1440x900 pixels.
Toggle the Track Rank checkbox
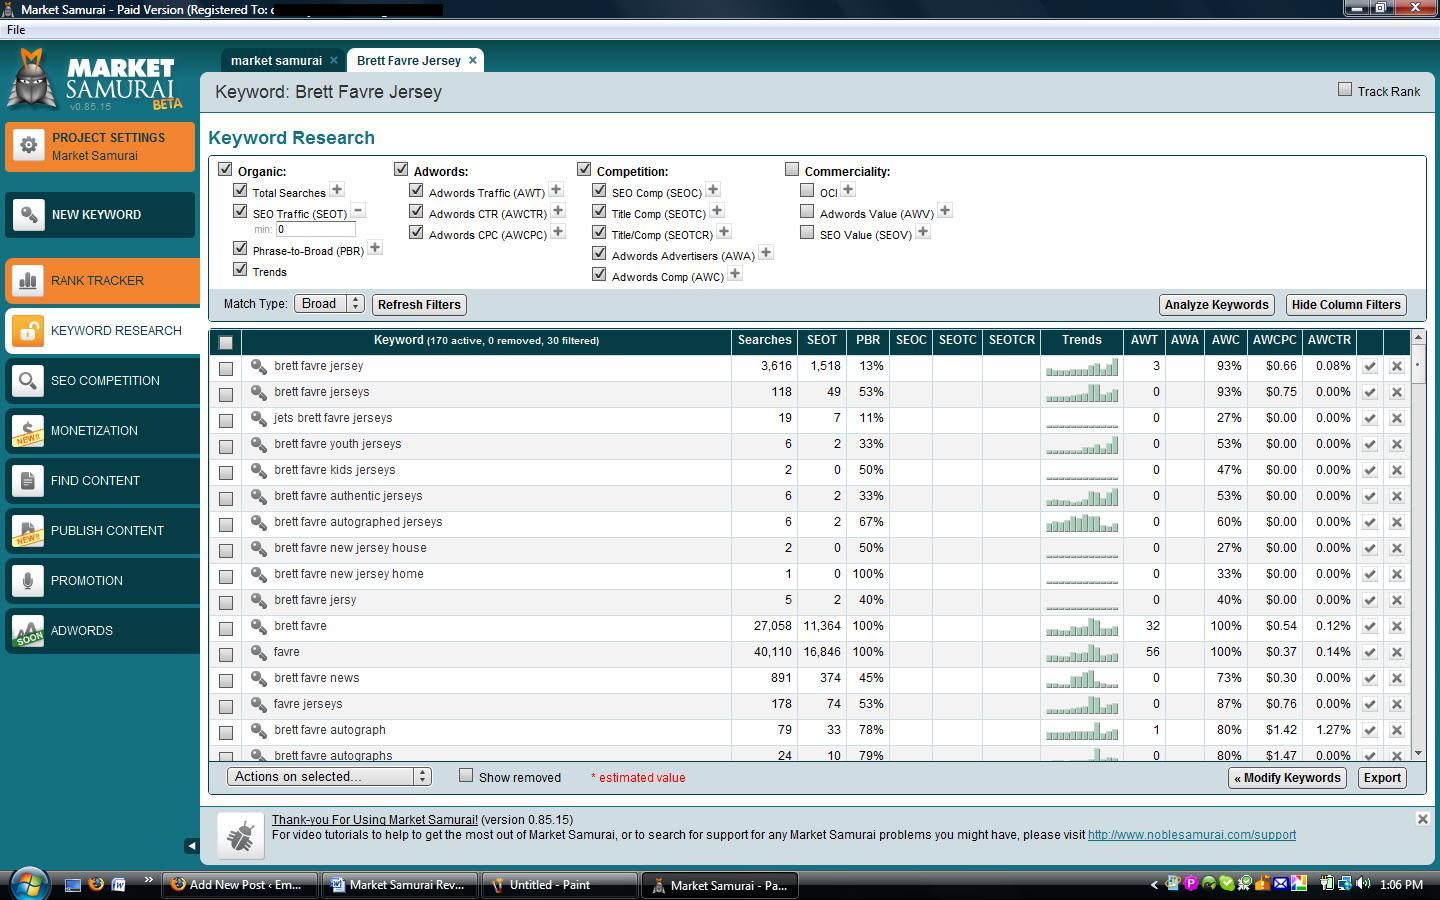(x=1345, y=89)
